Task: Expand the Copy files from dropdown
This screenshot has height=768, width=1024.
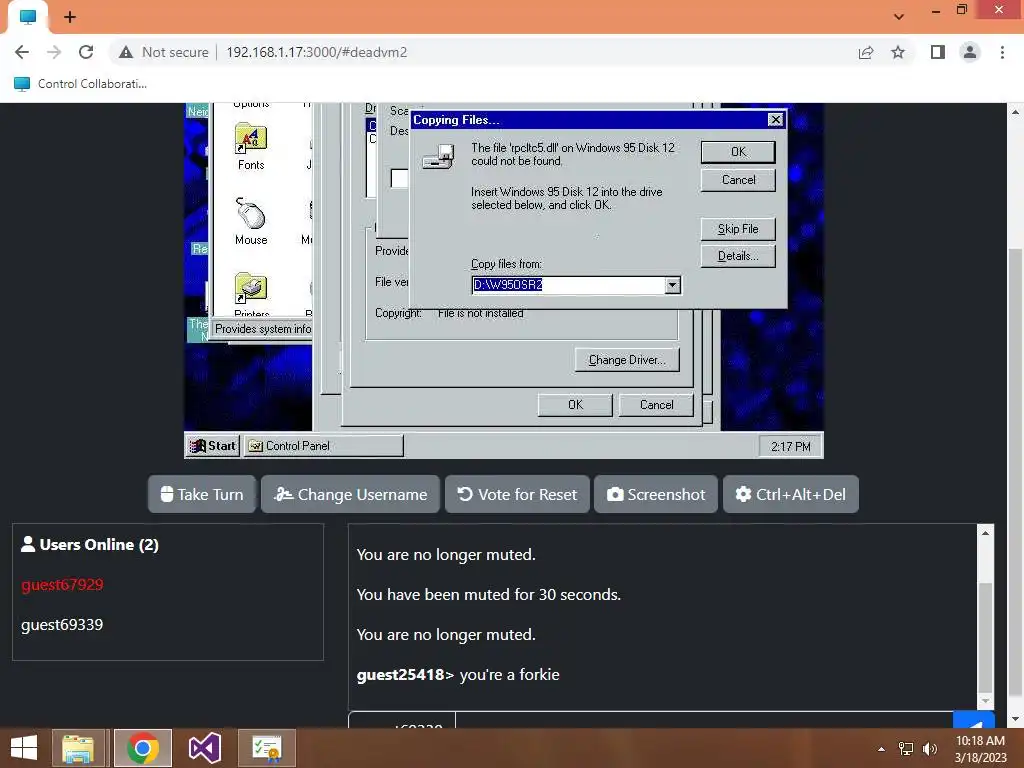Action: coord(672,285)
